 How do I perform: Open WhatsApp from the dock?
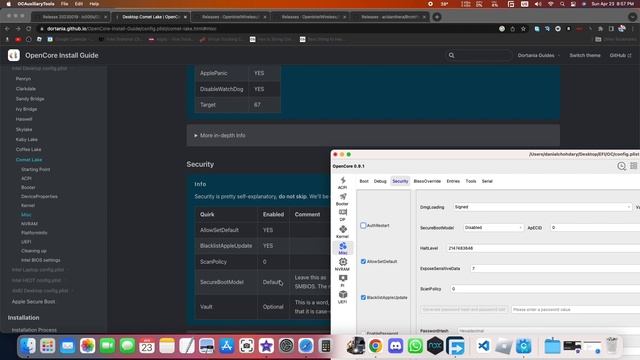coord(415,346)
